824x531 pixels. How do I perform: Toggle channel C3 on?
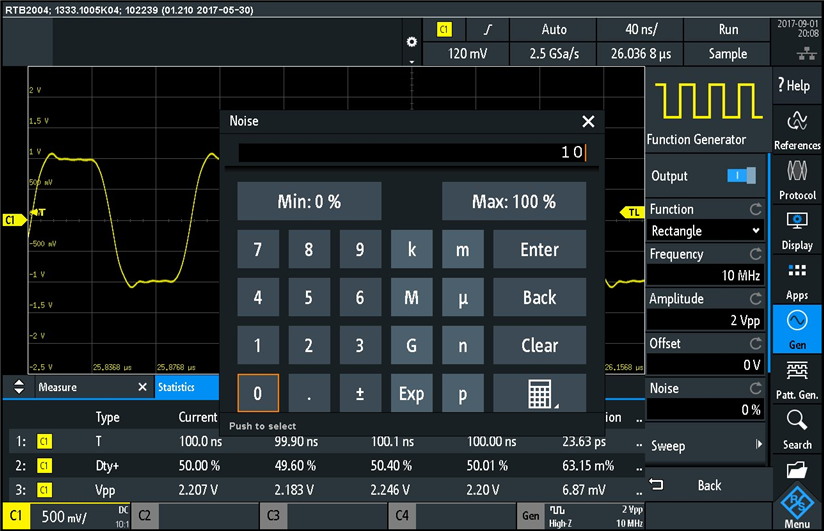324,516
